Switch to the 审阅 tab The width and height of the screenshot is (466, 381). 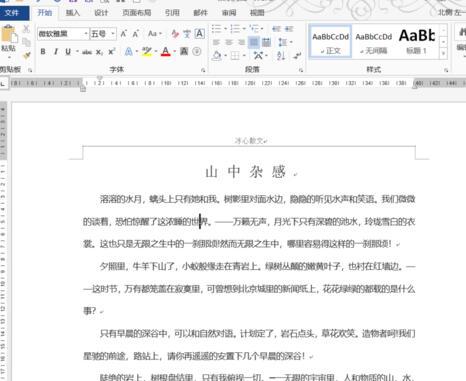tap(229, 13)
